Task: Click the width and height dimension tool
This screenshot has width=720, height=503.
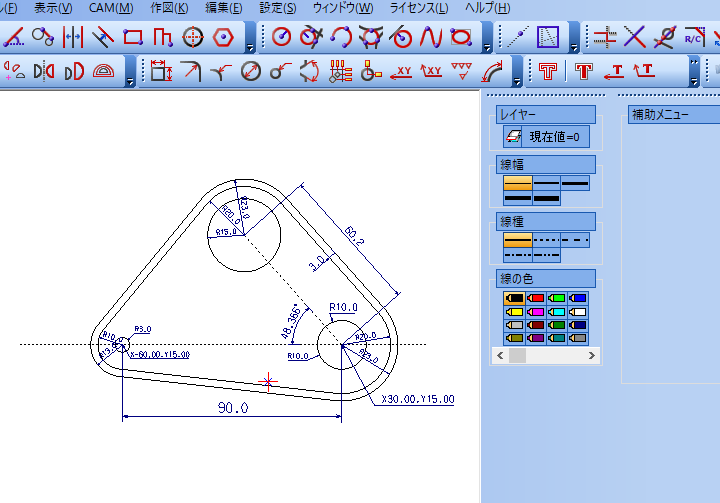Action: (160, 72)
